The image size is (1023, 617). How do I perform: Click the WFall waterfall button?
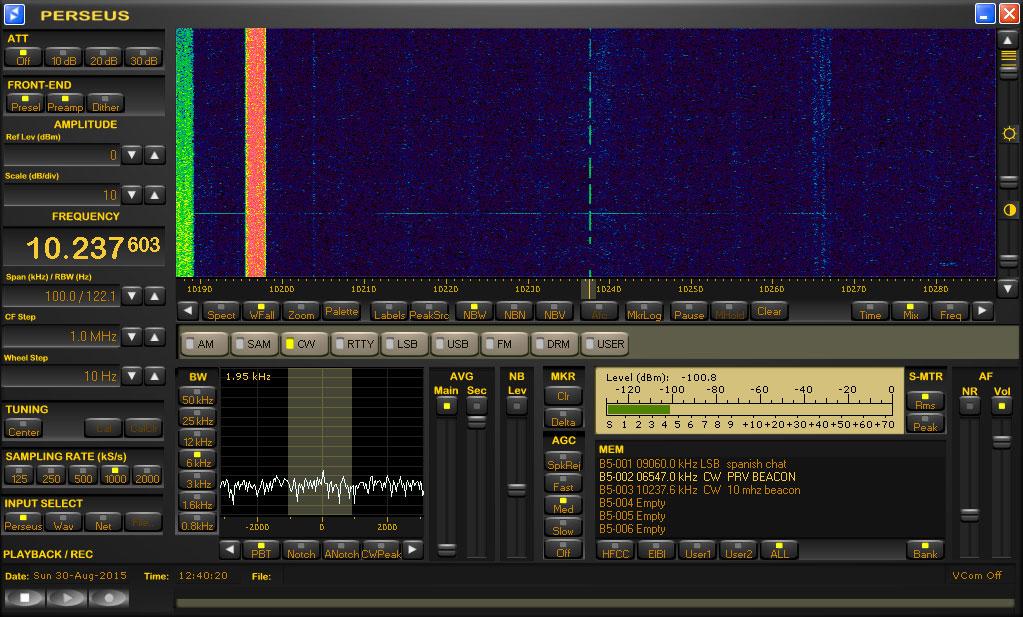click(261, 312)
